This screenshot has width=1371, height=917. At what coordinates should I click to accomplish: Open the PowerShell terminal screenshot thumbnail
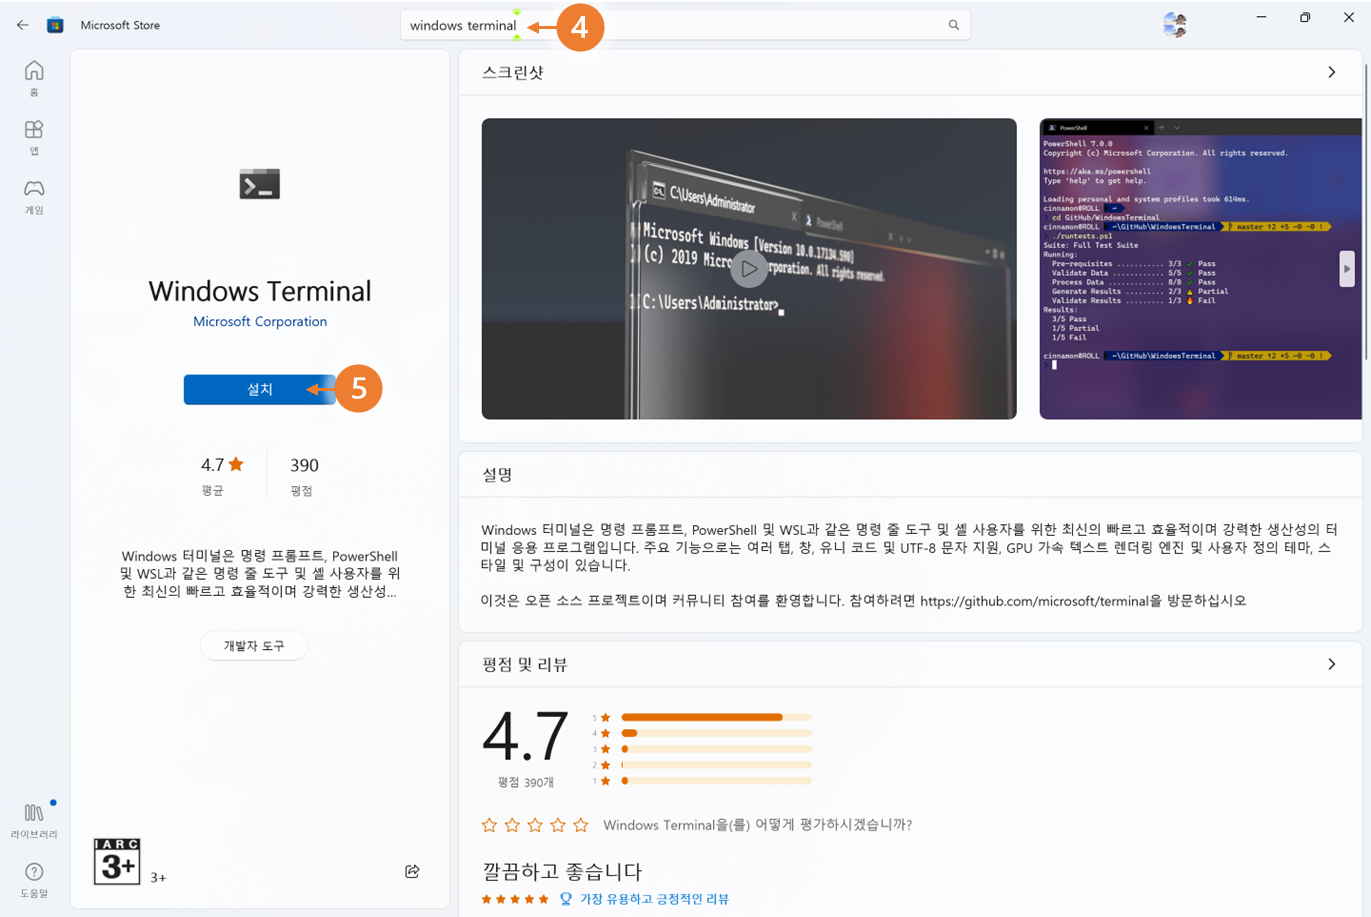tap(1200, 269)
